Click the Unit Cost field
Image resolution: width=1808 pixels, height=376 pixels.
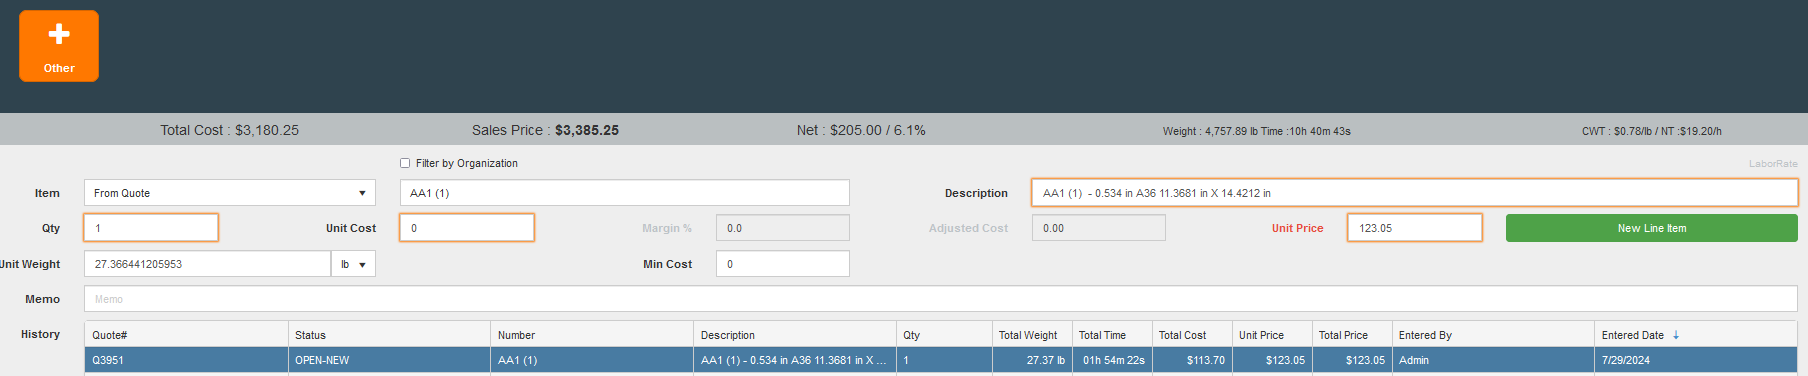click(467, 228)
